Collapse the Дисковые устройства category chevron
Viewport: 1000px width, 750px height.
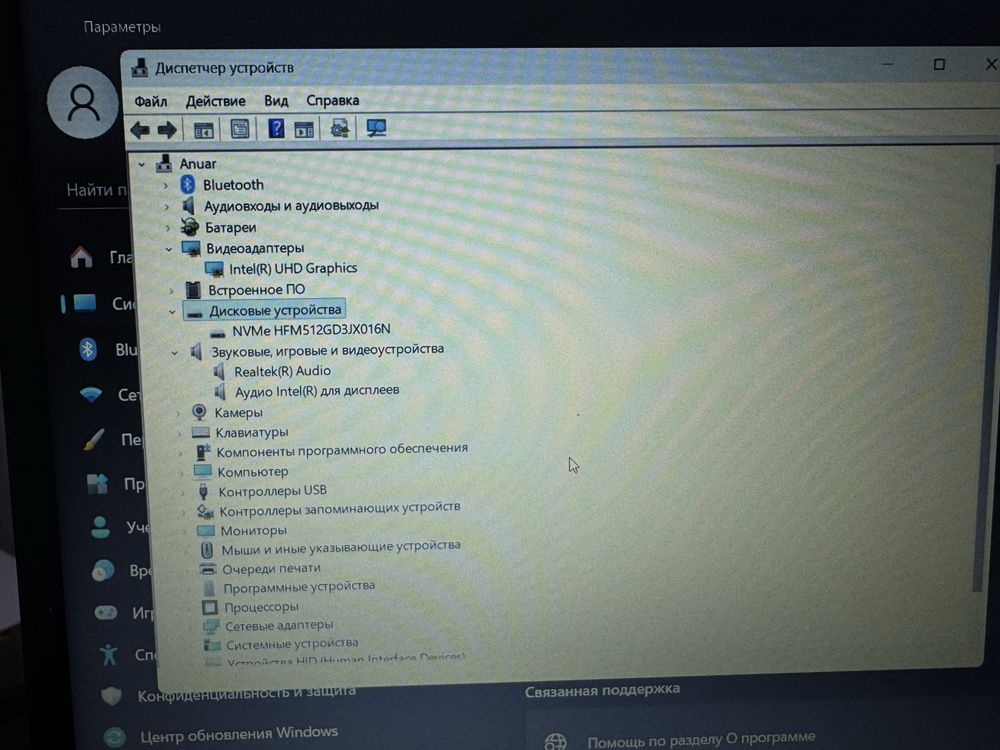172,312
